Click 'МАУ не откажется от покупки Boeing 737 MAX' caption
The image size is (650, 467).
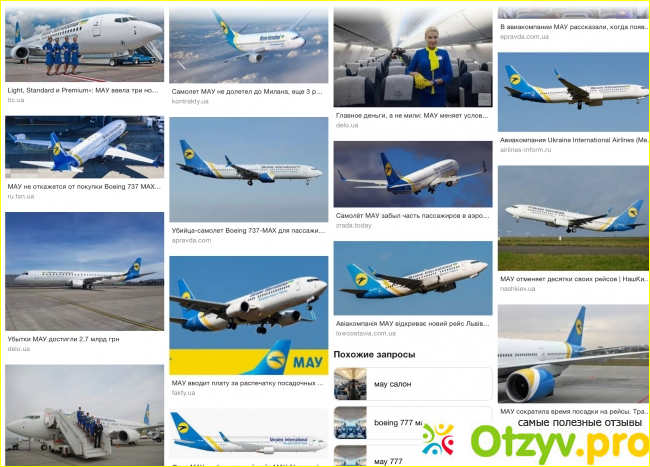(84, 186)
